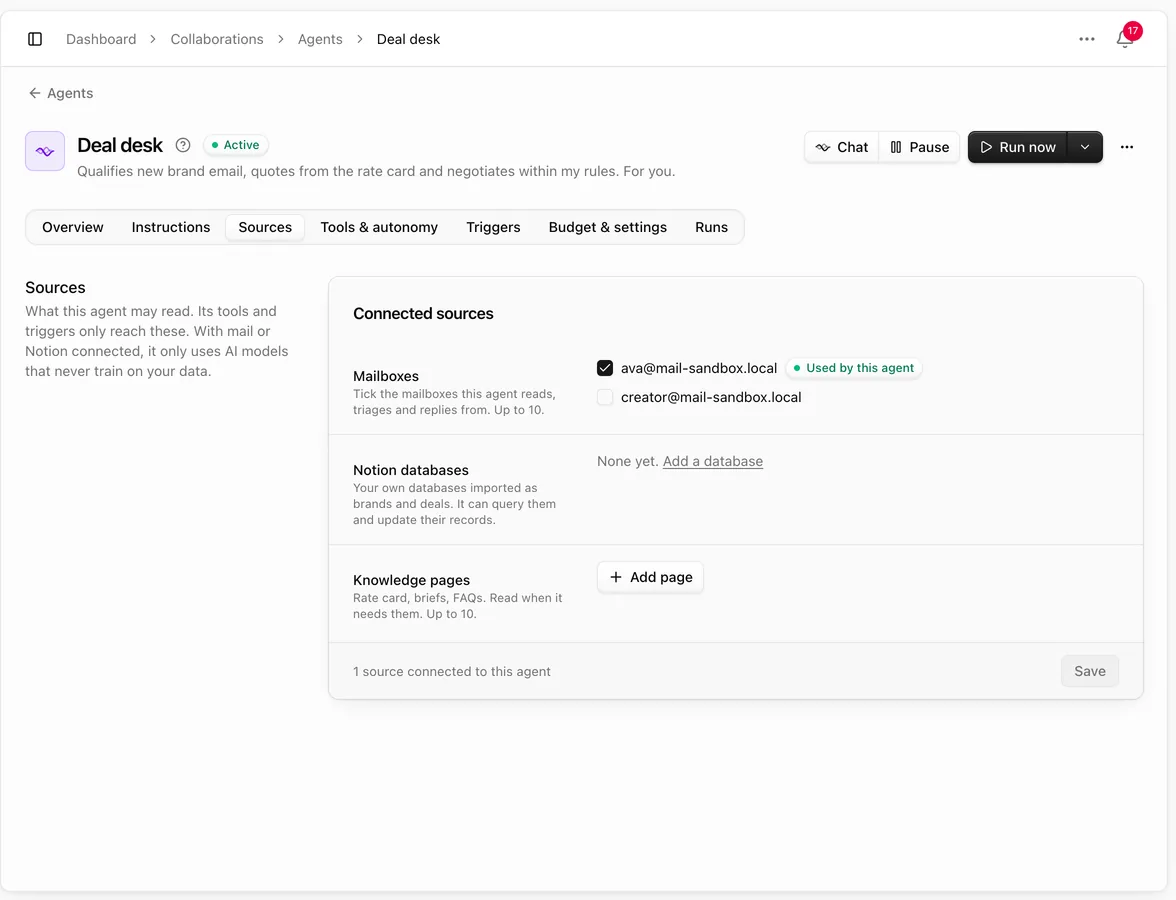Click the Deal desk breadcrumb item

click(408, 39)
